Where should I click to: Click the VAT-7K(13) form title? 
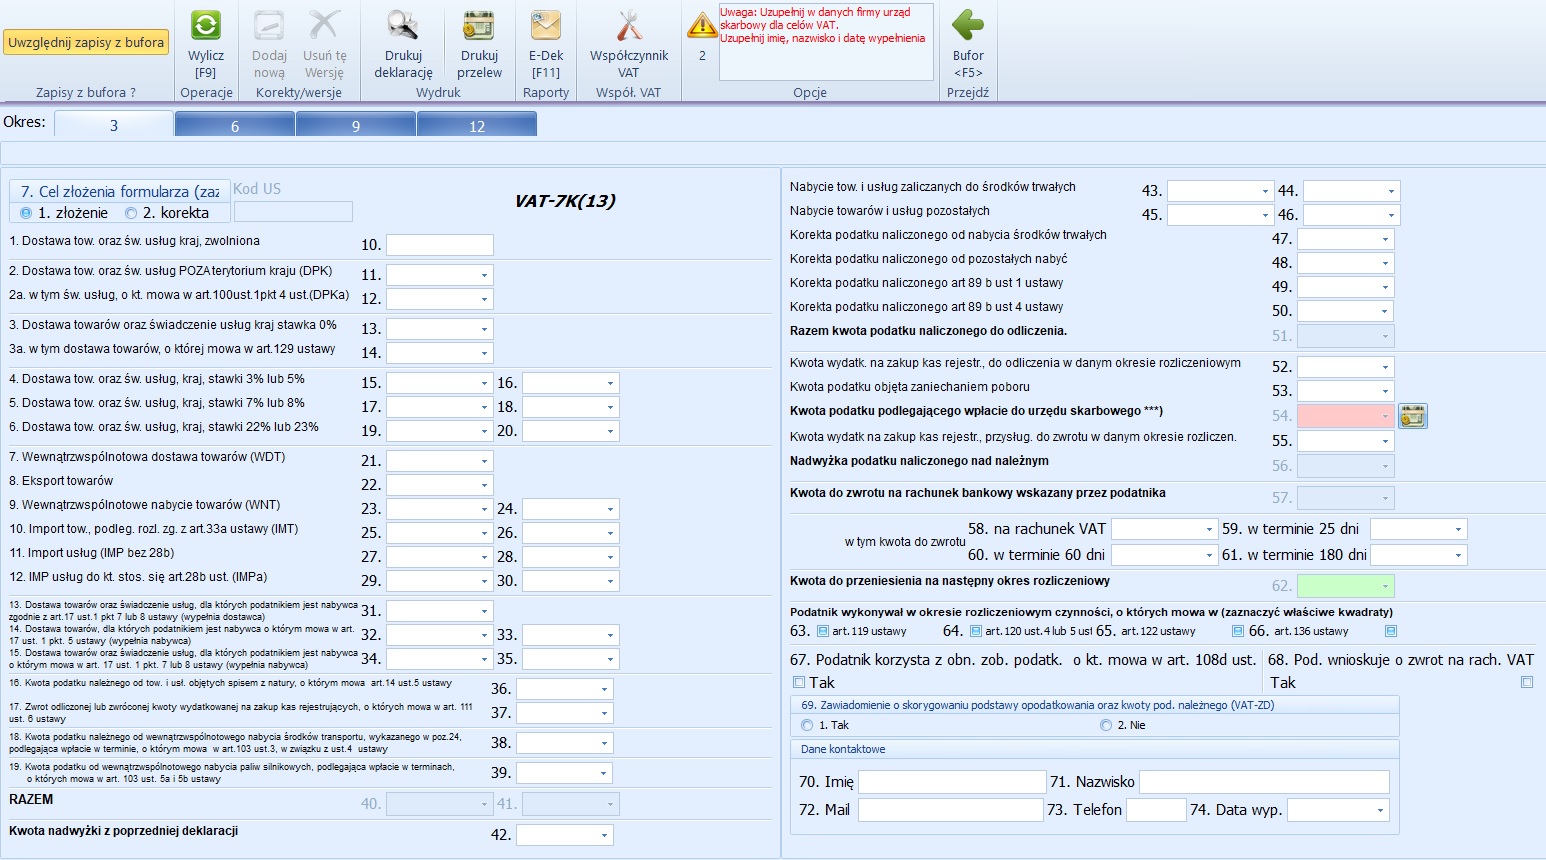tap(565, 201)
